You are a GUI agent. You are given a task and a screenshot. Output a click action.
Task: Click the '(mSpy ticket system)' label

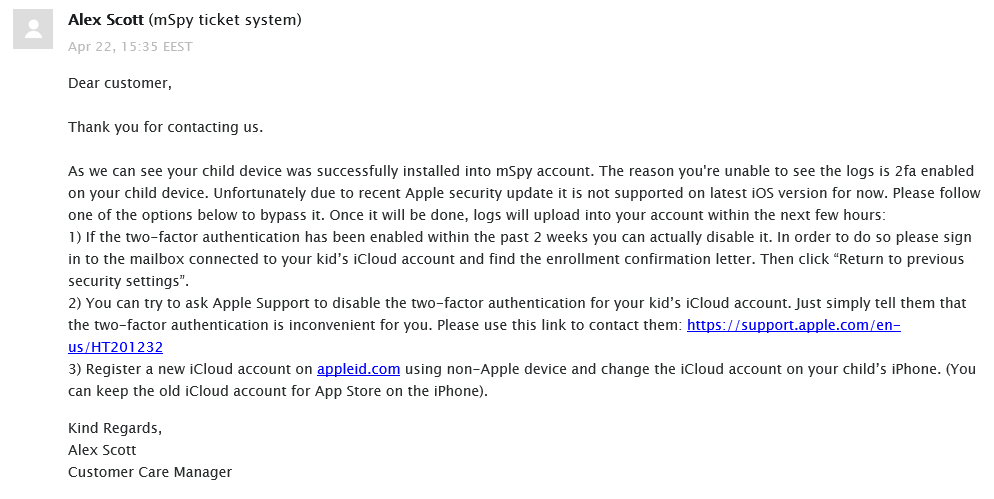[225, 20]
